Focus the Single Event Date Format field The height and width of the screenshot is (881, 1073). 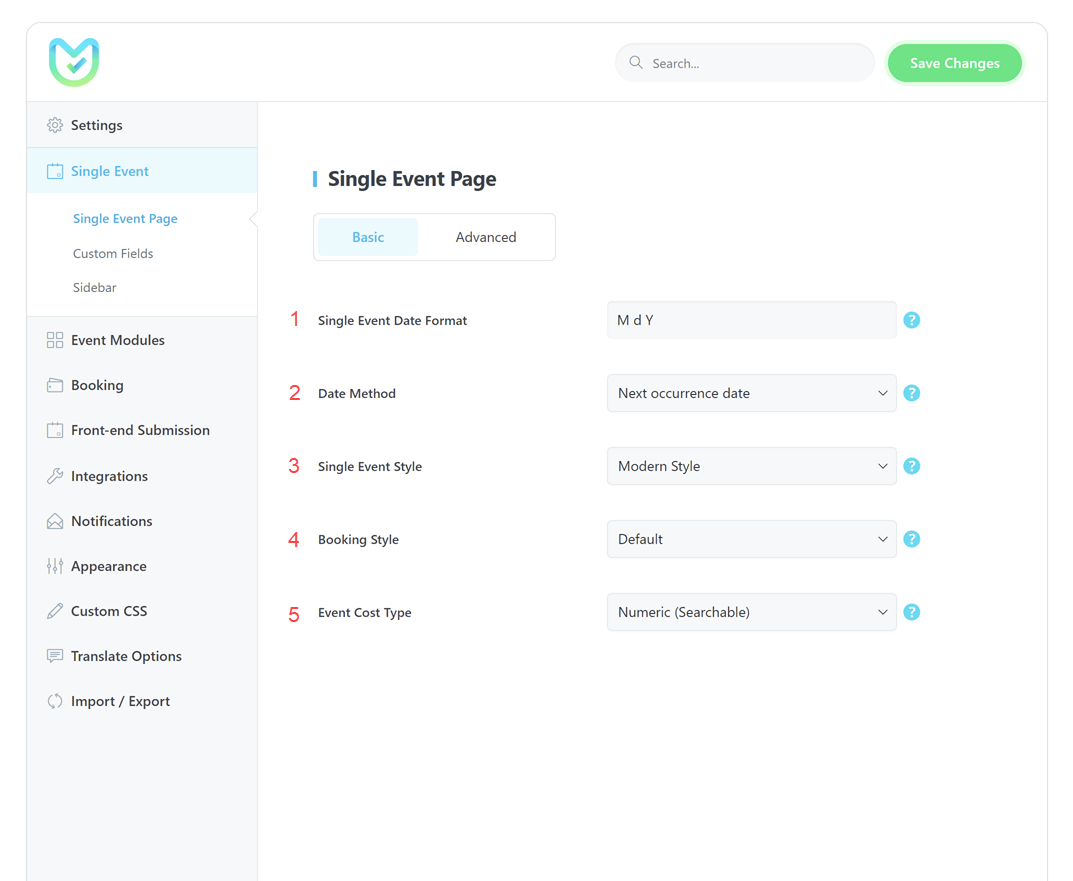751,320
